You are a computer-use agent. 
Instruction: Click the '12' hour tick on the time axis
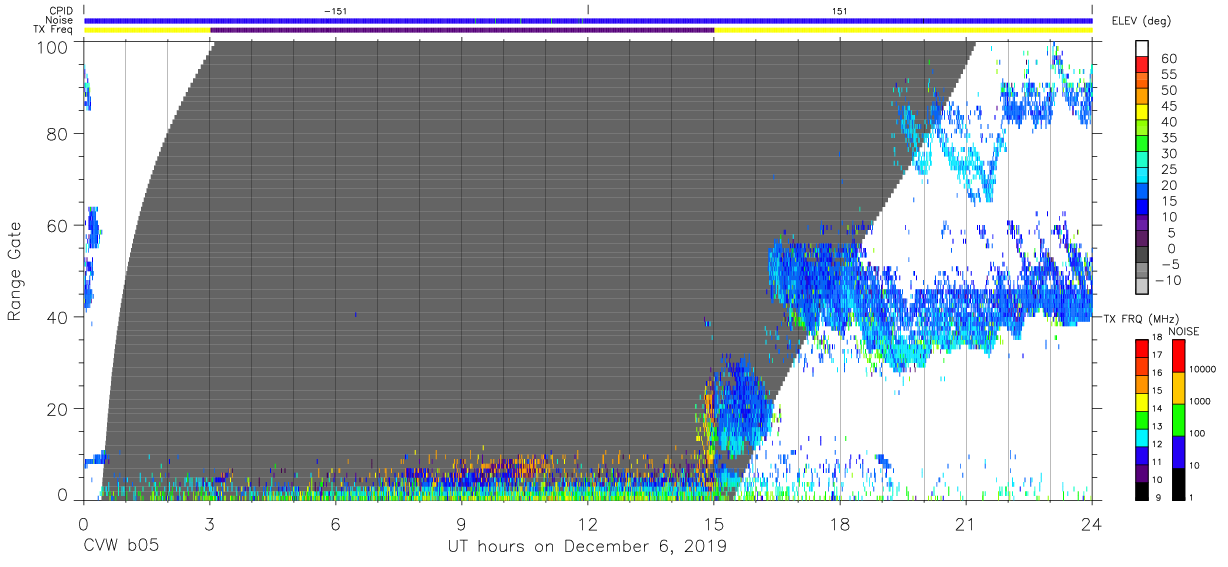588,523
